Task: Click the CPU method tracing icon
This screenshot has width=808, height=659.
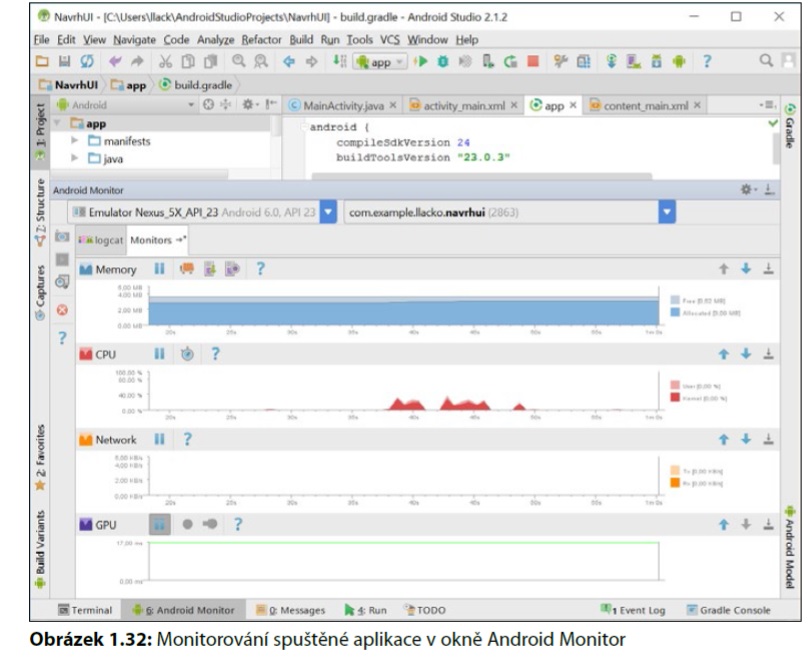Action: click(x=187, y=354)
